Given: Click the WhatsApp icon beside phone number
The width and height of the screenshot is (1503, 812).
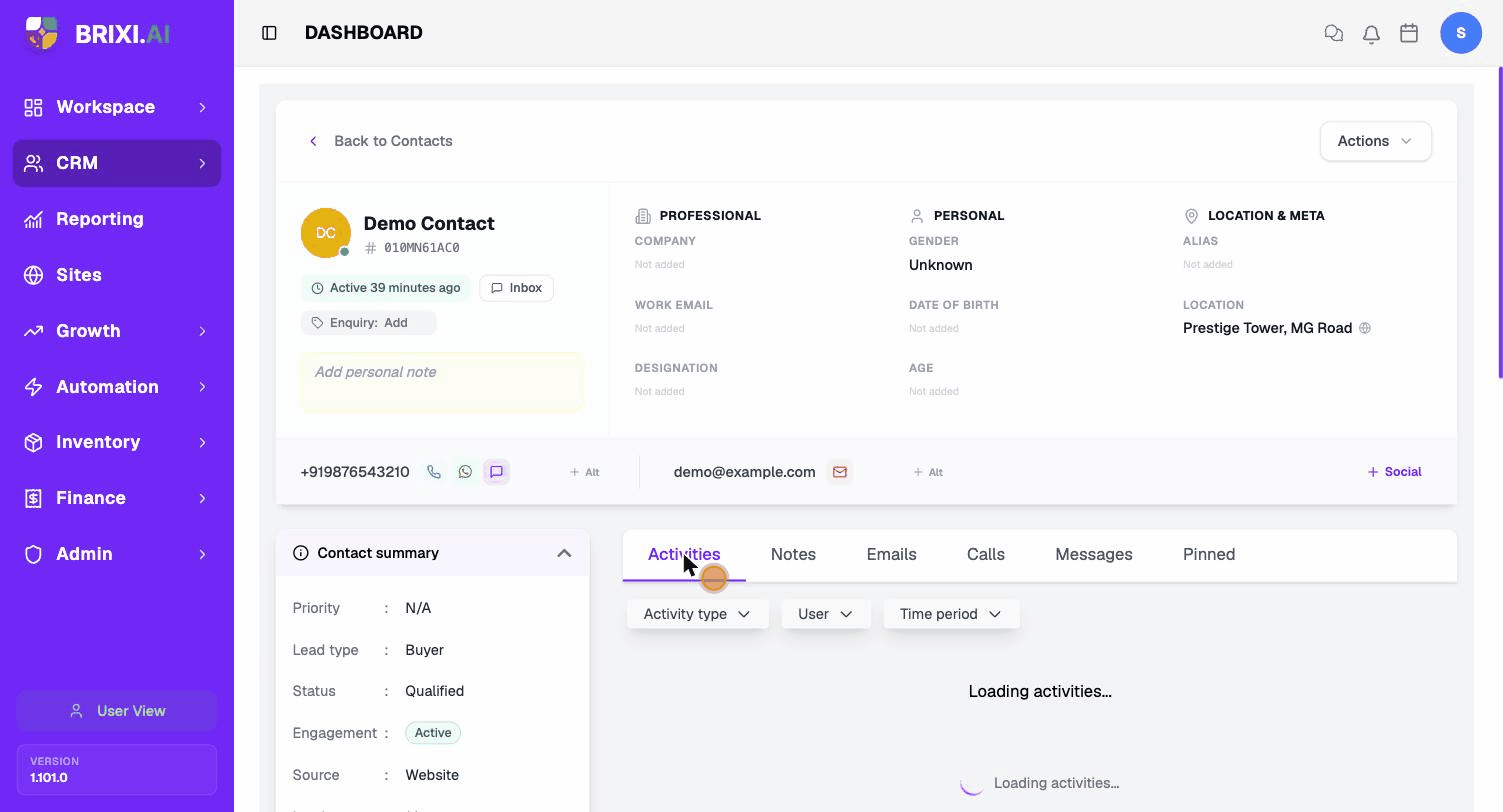Looking at the screenshot, I should [465, 472].
